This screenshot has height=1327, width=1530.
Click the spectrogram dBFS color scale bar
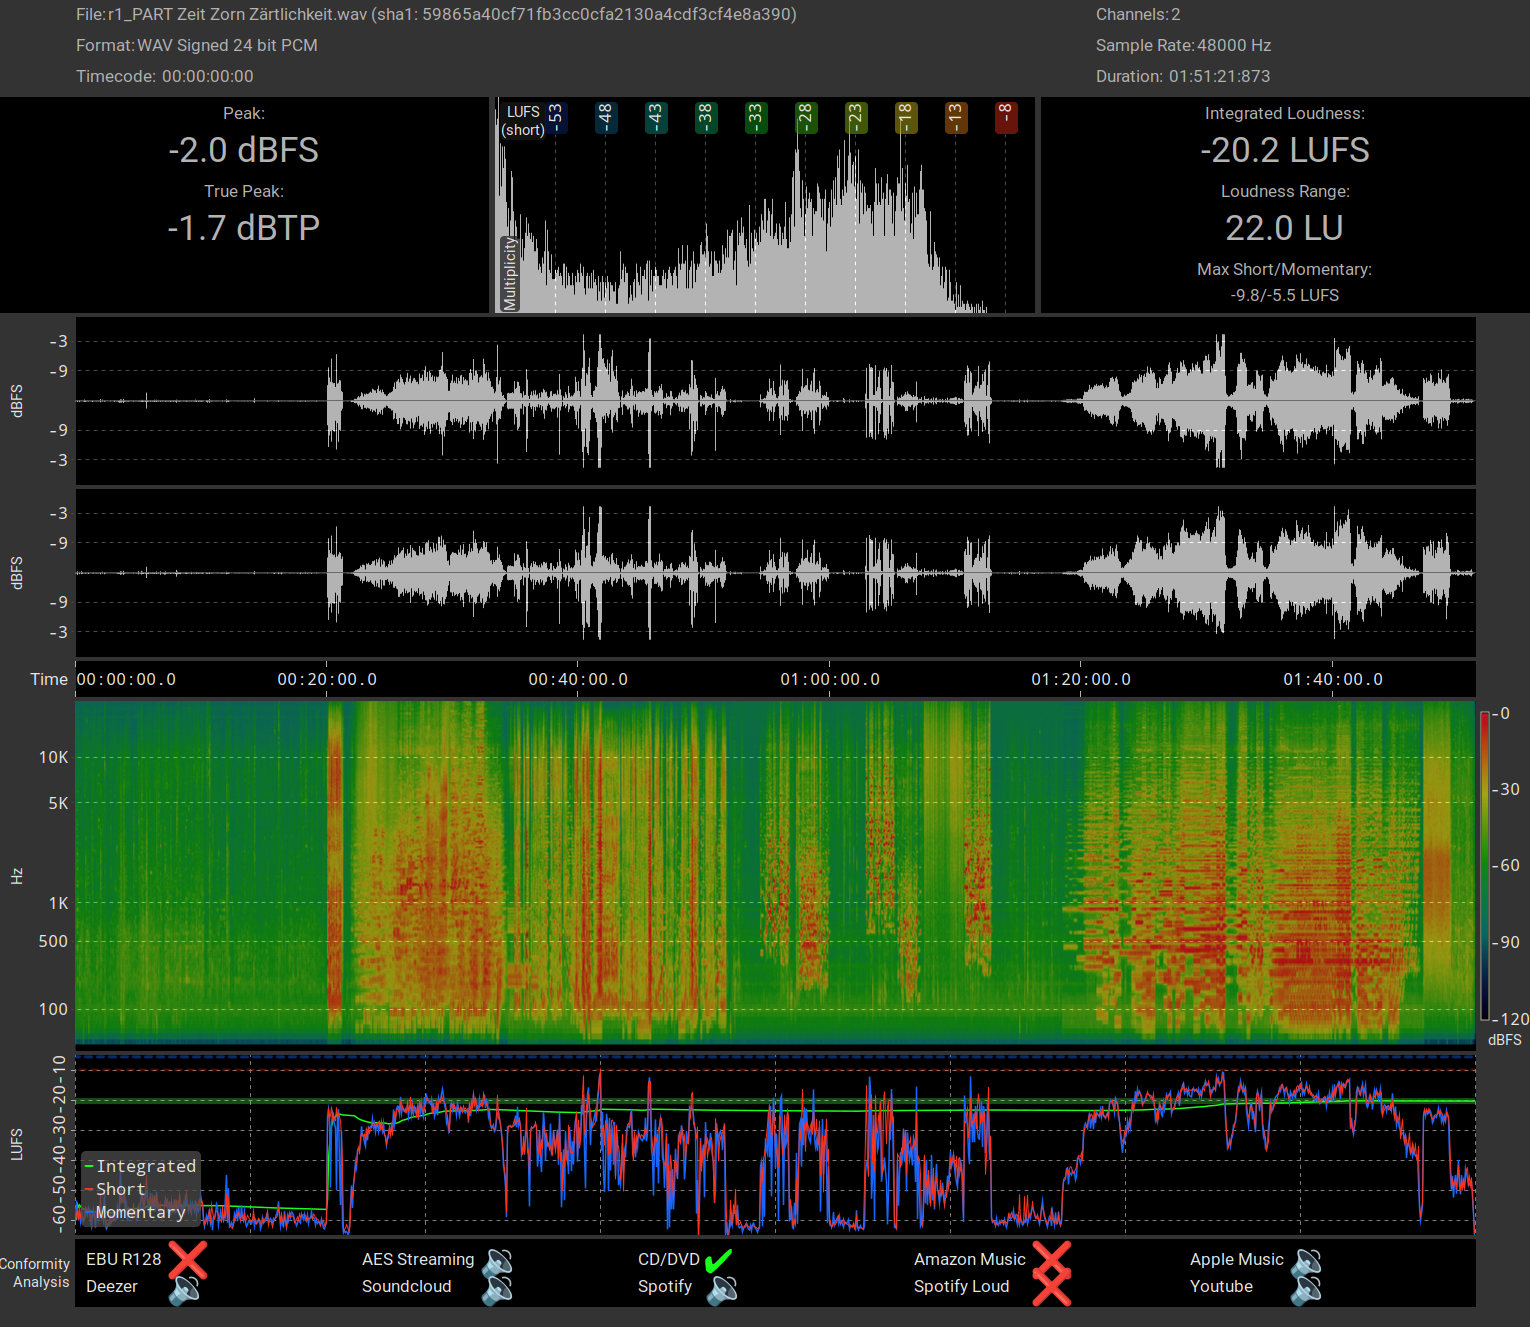1485,865
